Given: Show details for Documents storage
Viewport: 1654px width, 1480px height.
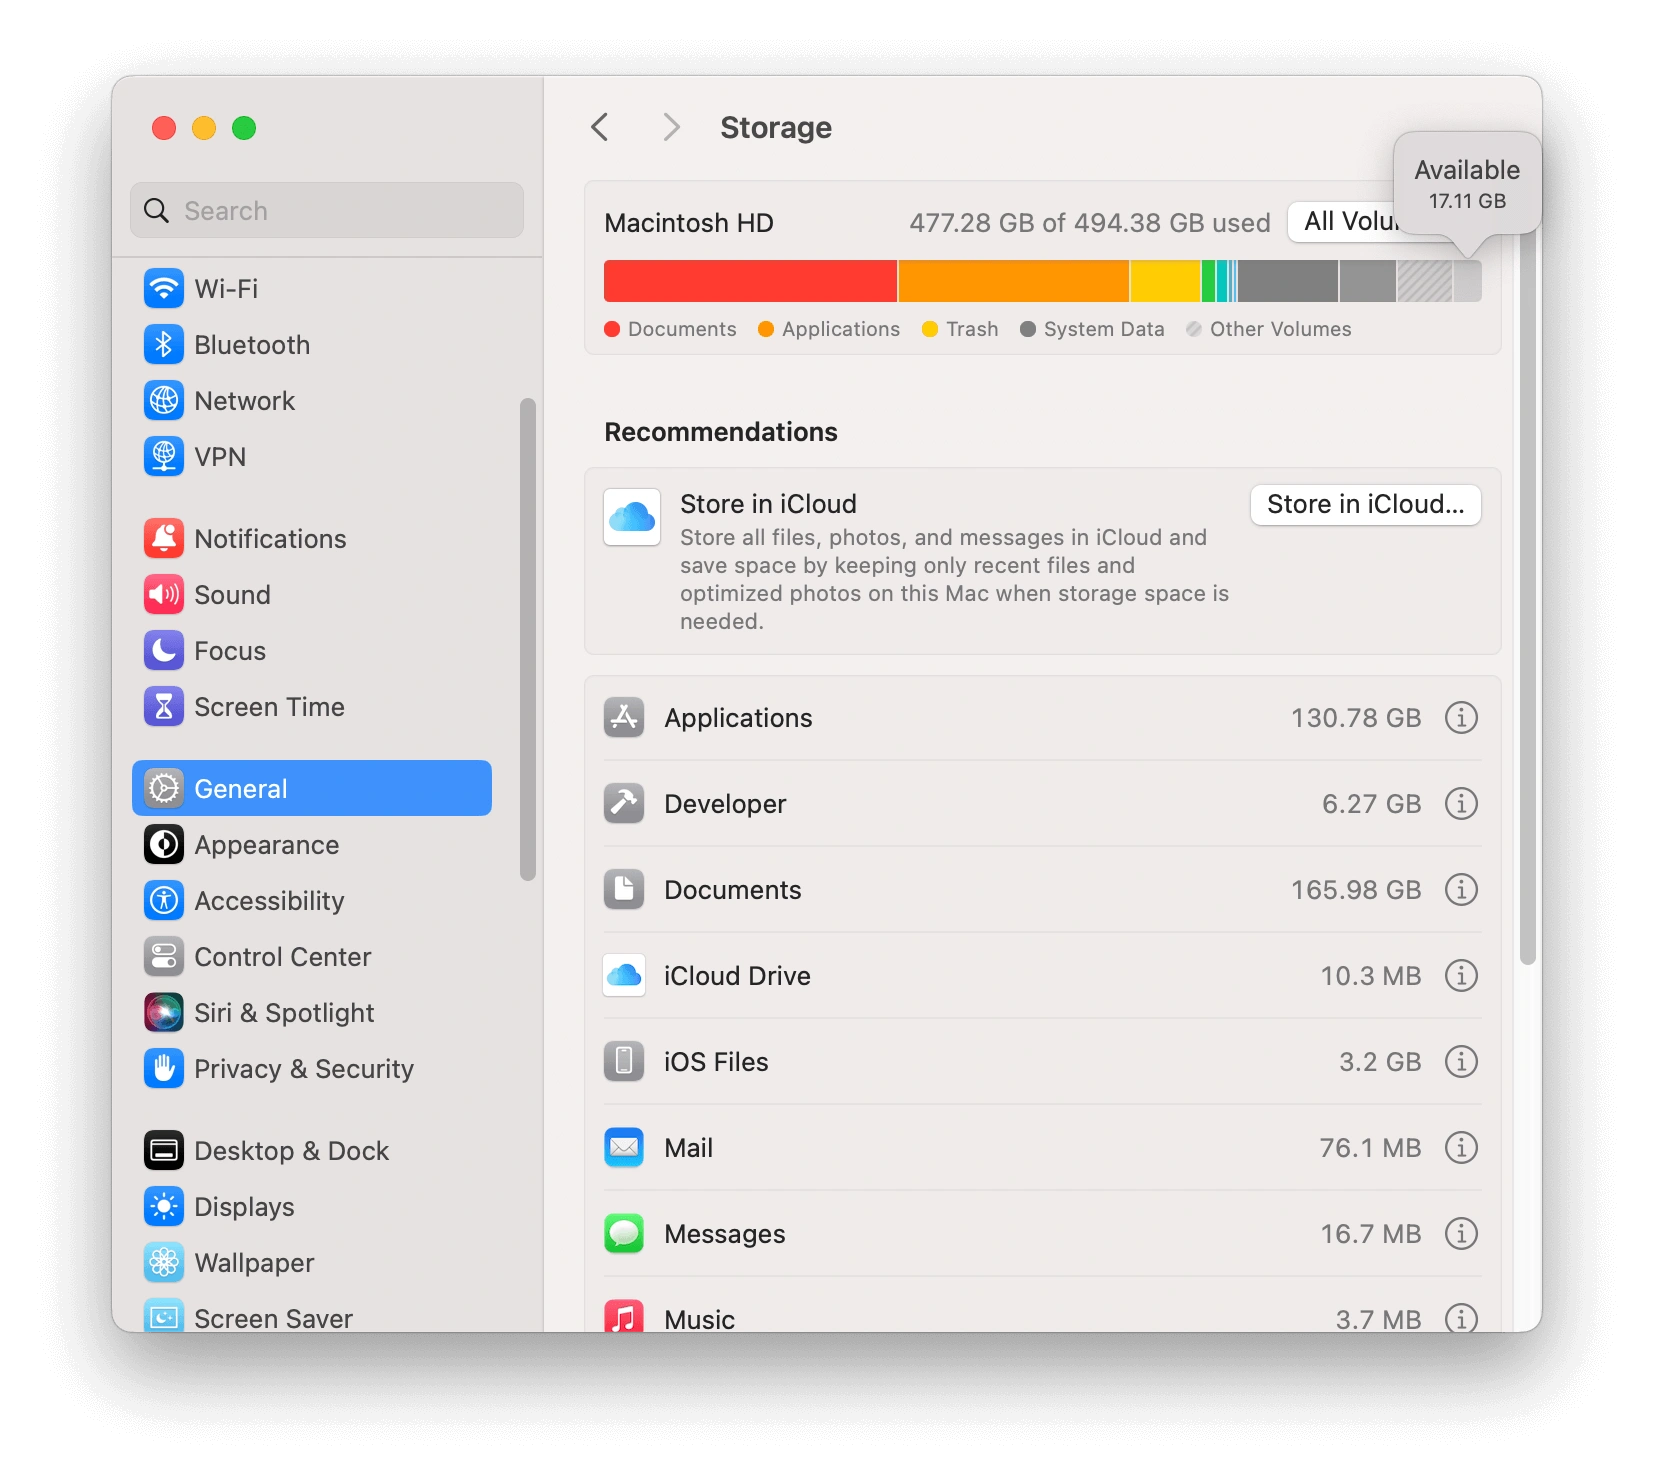Looking at the screenshot, I should 1461,890.
